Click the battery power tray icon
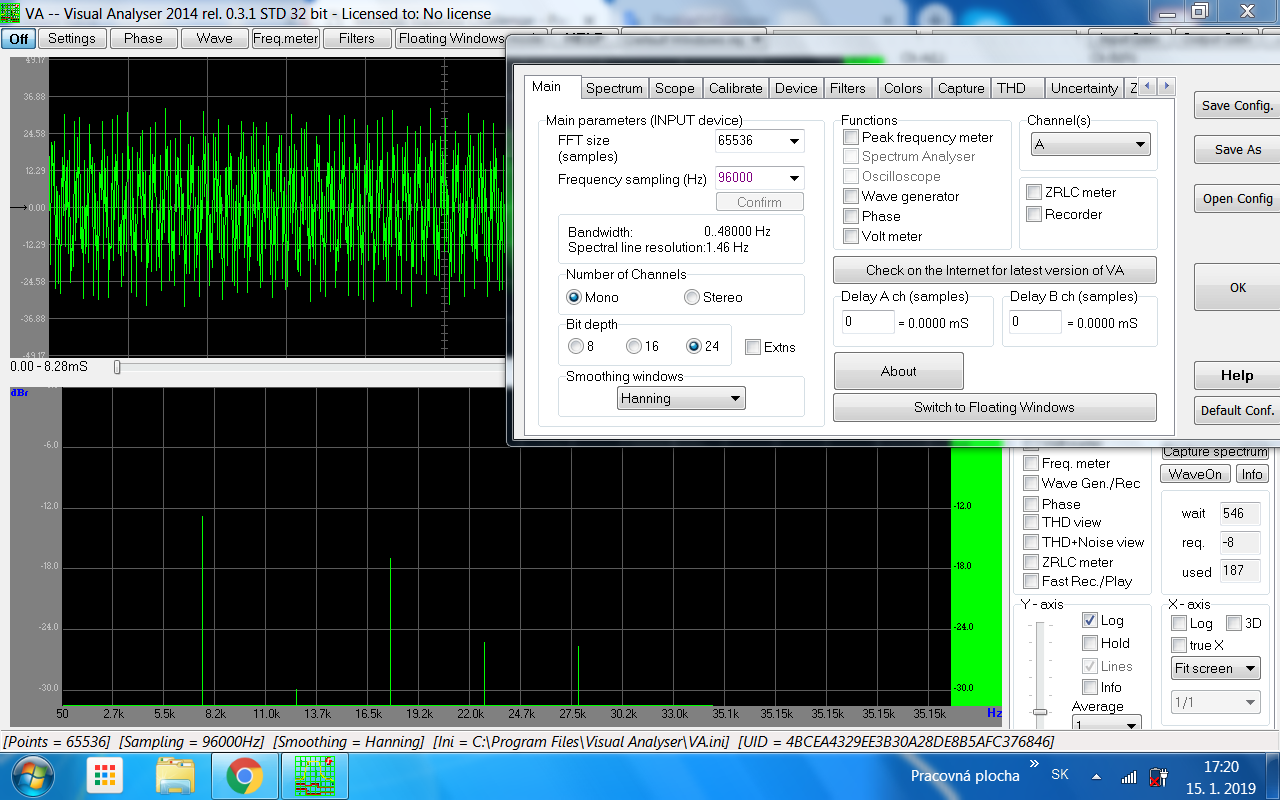Image resolution: width=1280 pixels, height=800 pixels. (1158, 776)
